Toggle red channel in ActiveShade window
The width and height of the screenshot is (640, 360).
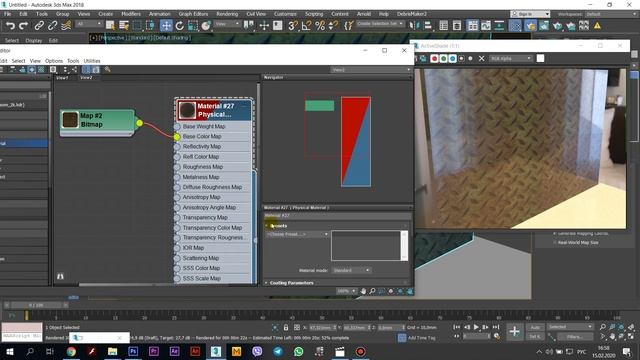tap(434, 58)
